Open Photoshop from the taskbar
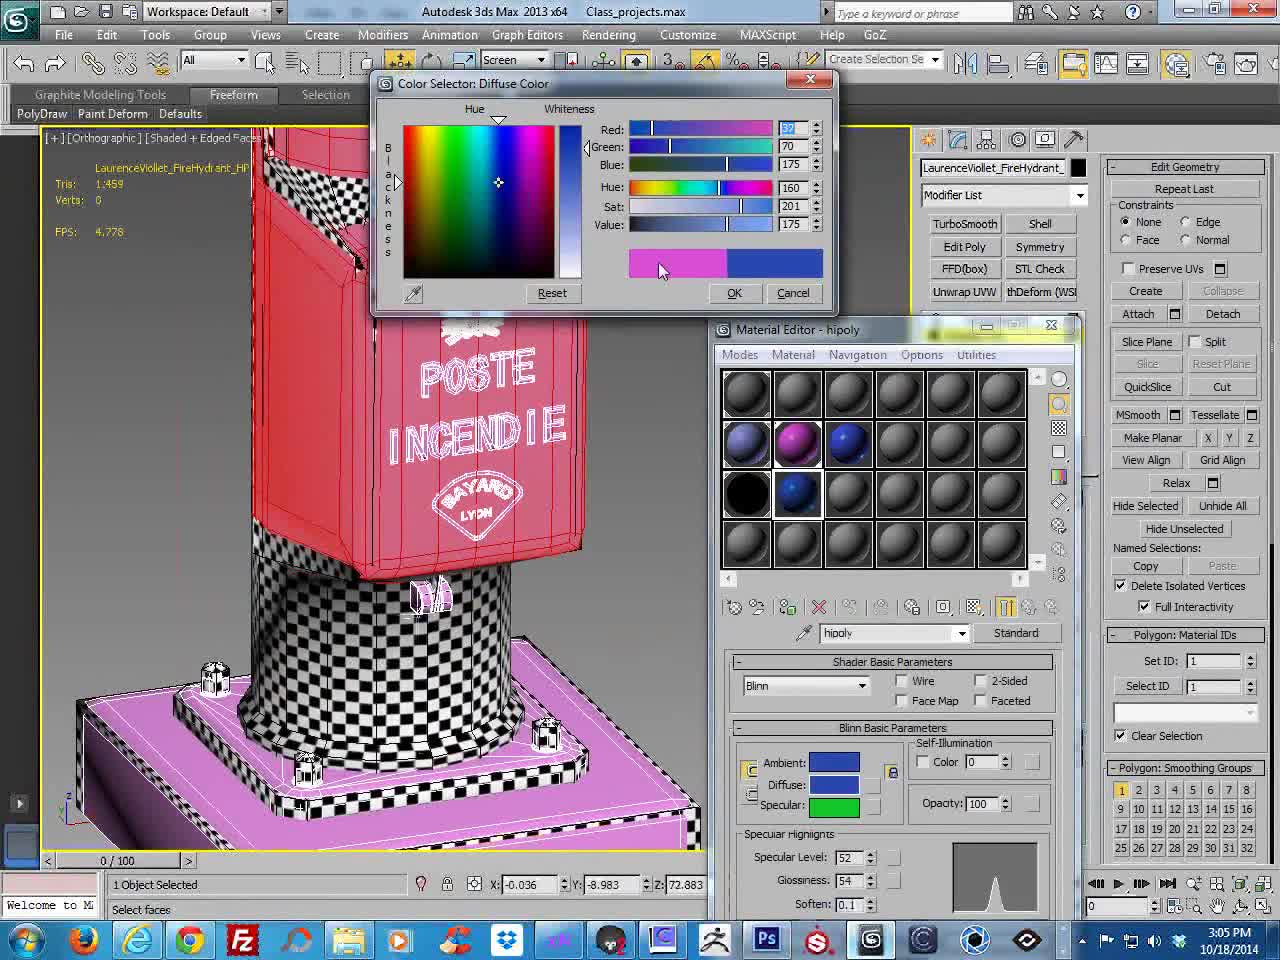Image resolution: width=1280 pixels, height=960 pixels. point(767,939)
